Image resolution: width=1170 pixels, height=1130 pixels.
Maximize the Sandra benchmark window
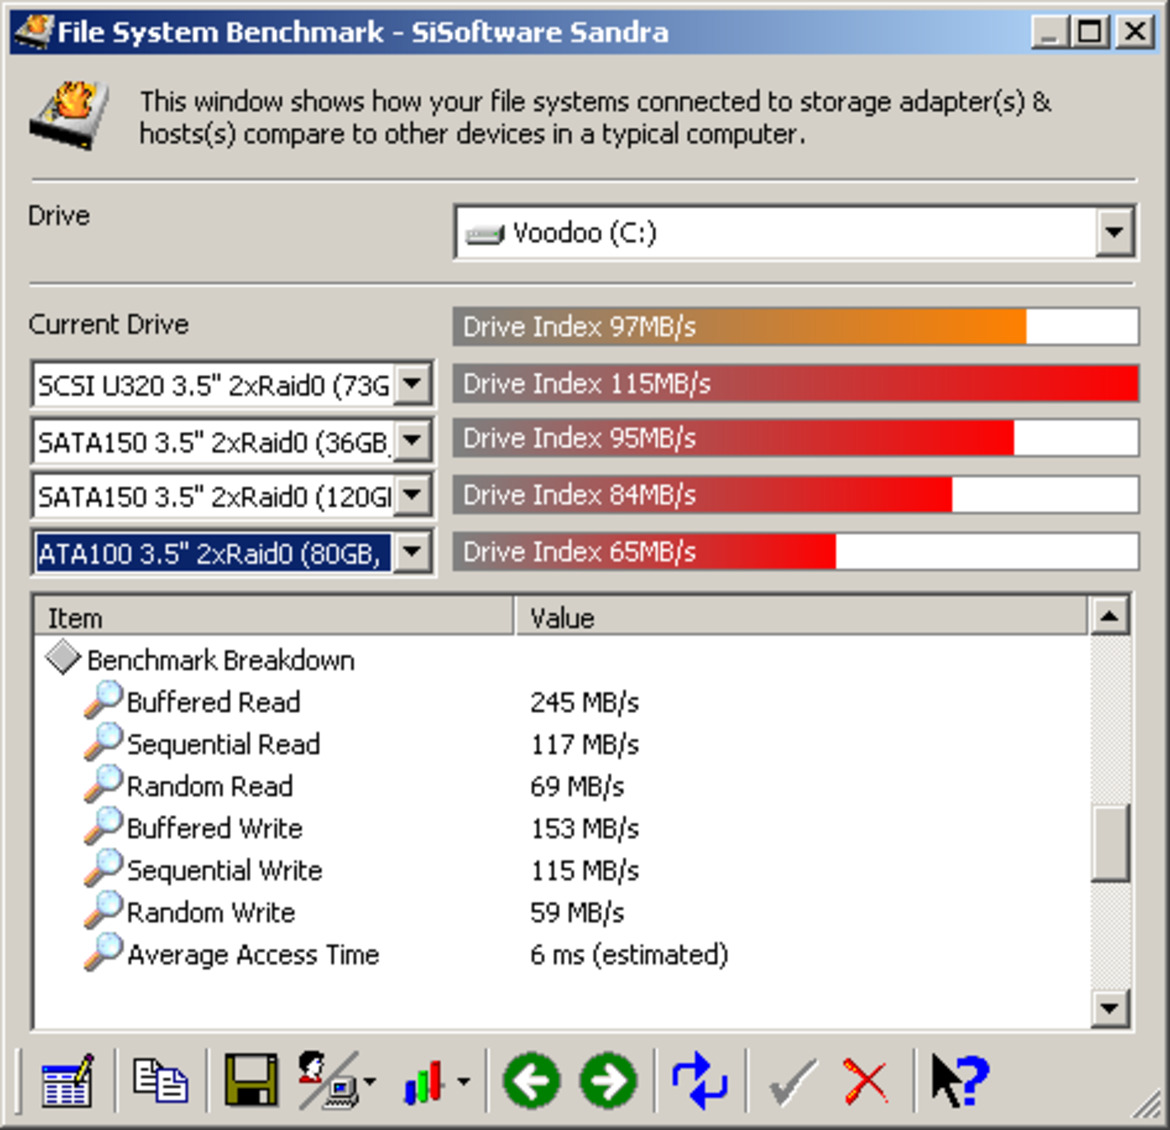pos(1089,32)
